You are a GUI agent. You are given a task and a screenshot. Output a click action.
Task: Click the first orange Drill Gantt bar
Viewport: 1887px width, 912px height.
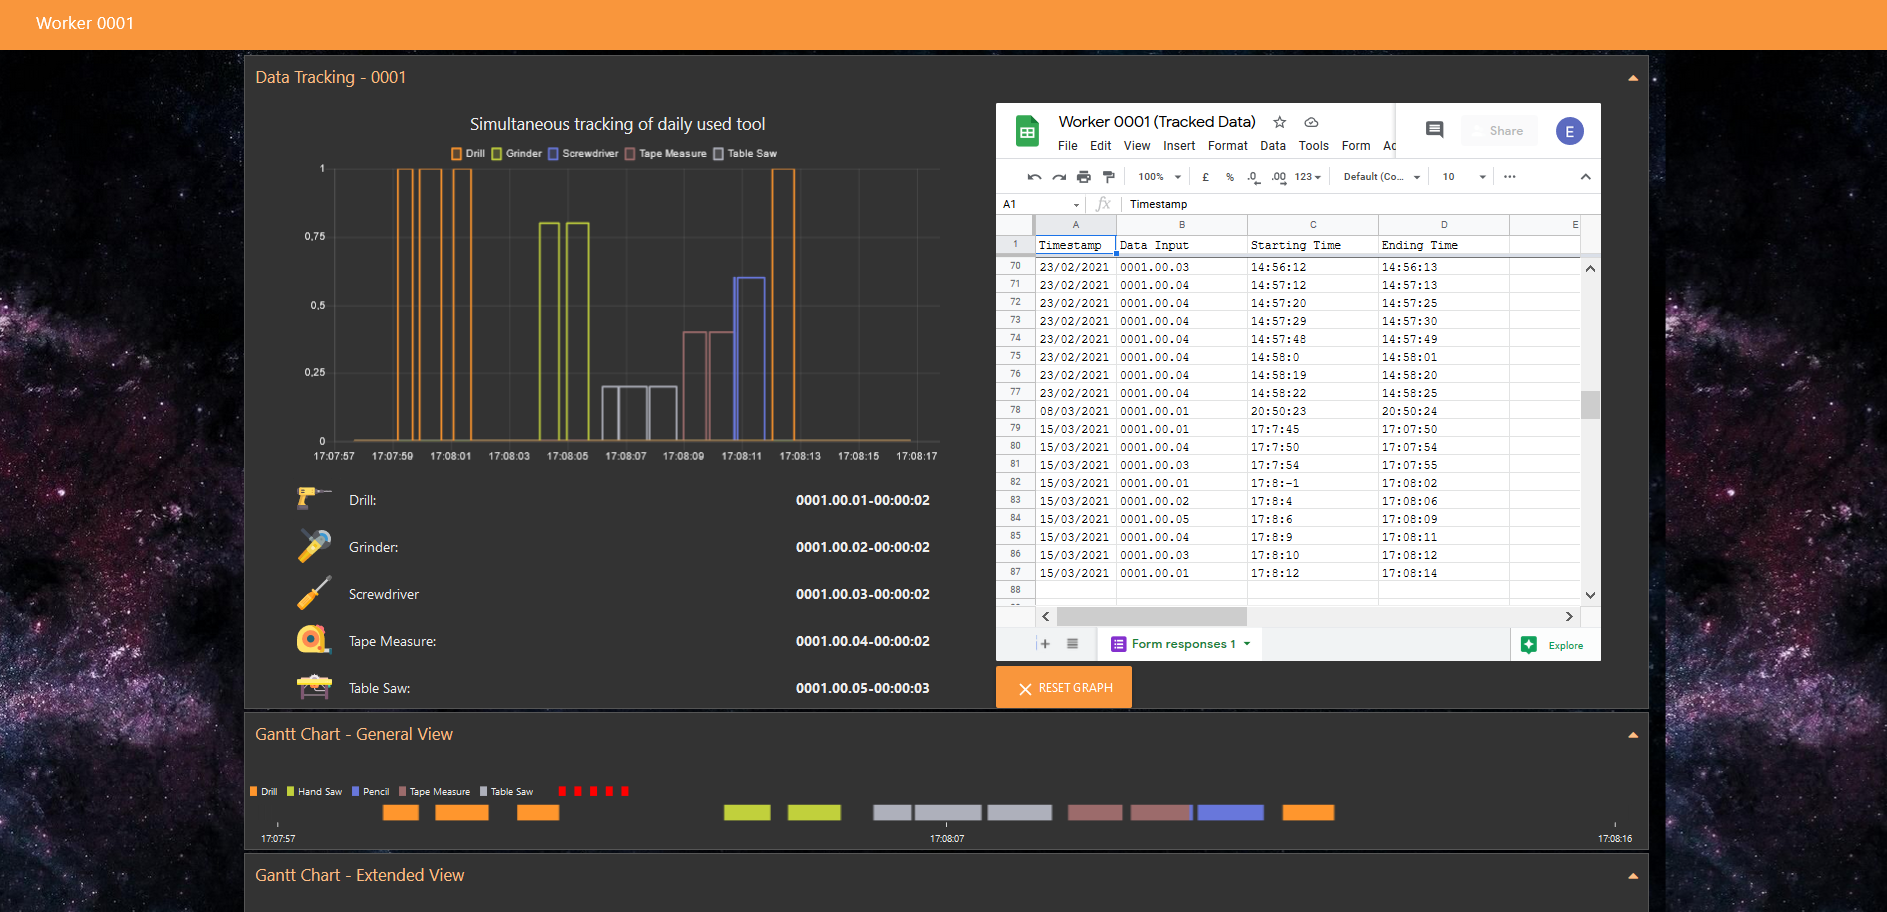click(x=401, y=813)
